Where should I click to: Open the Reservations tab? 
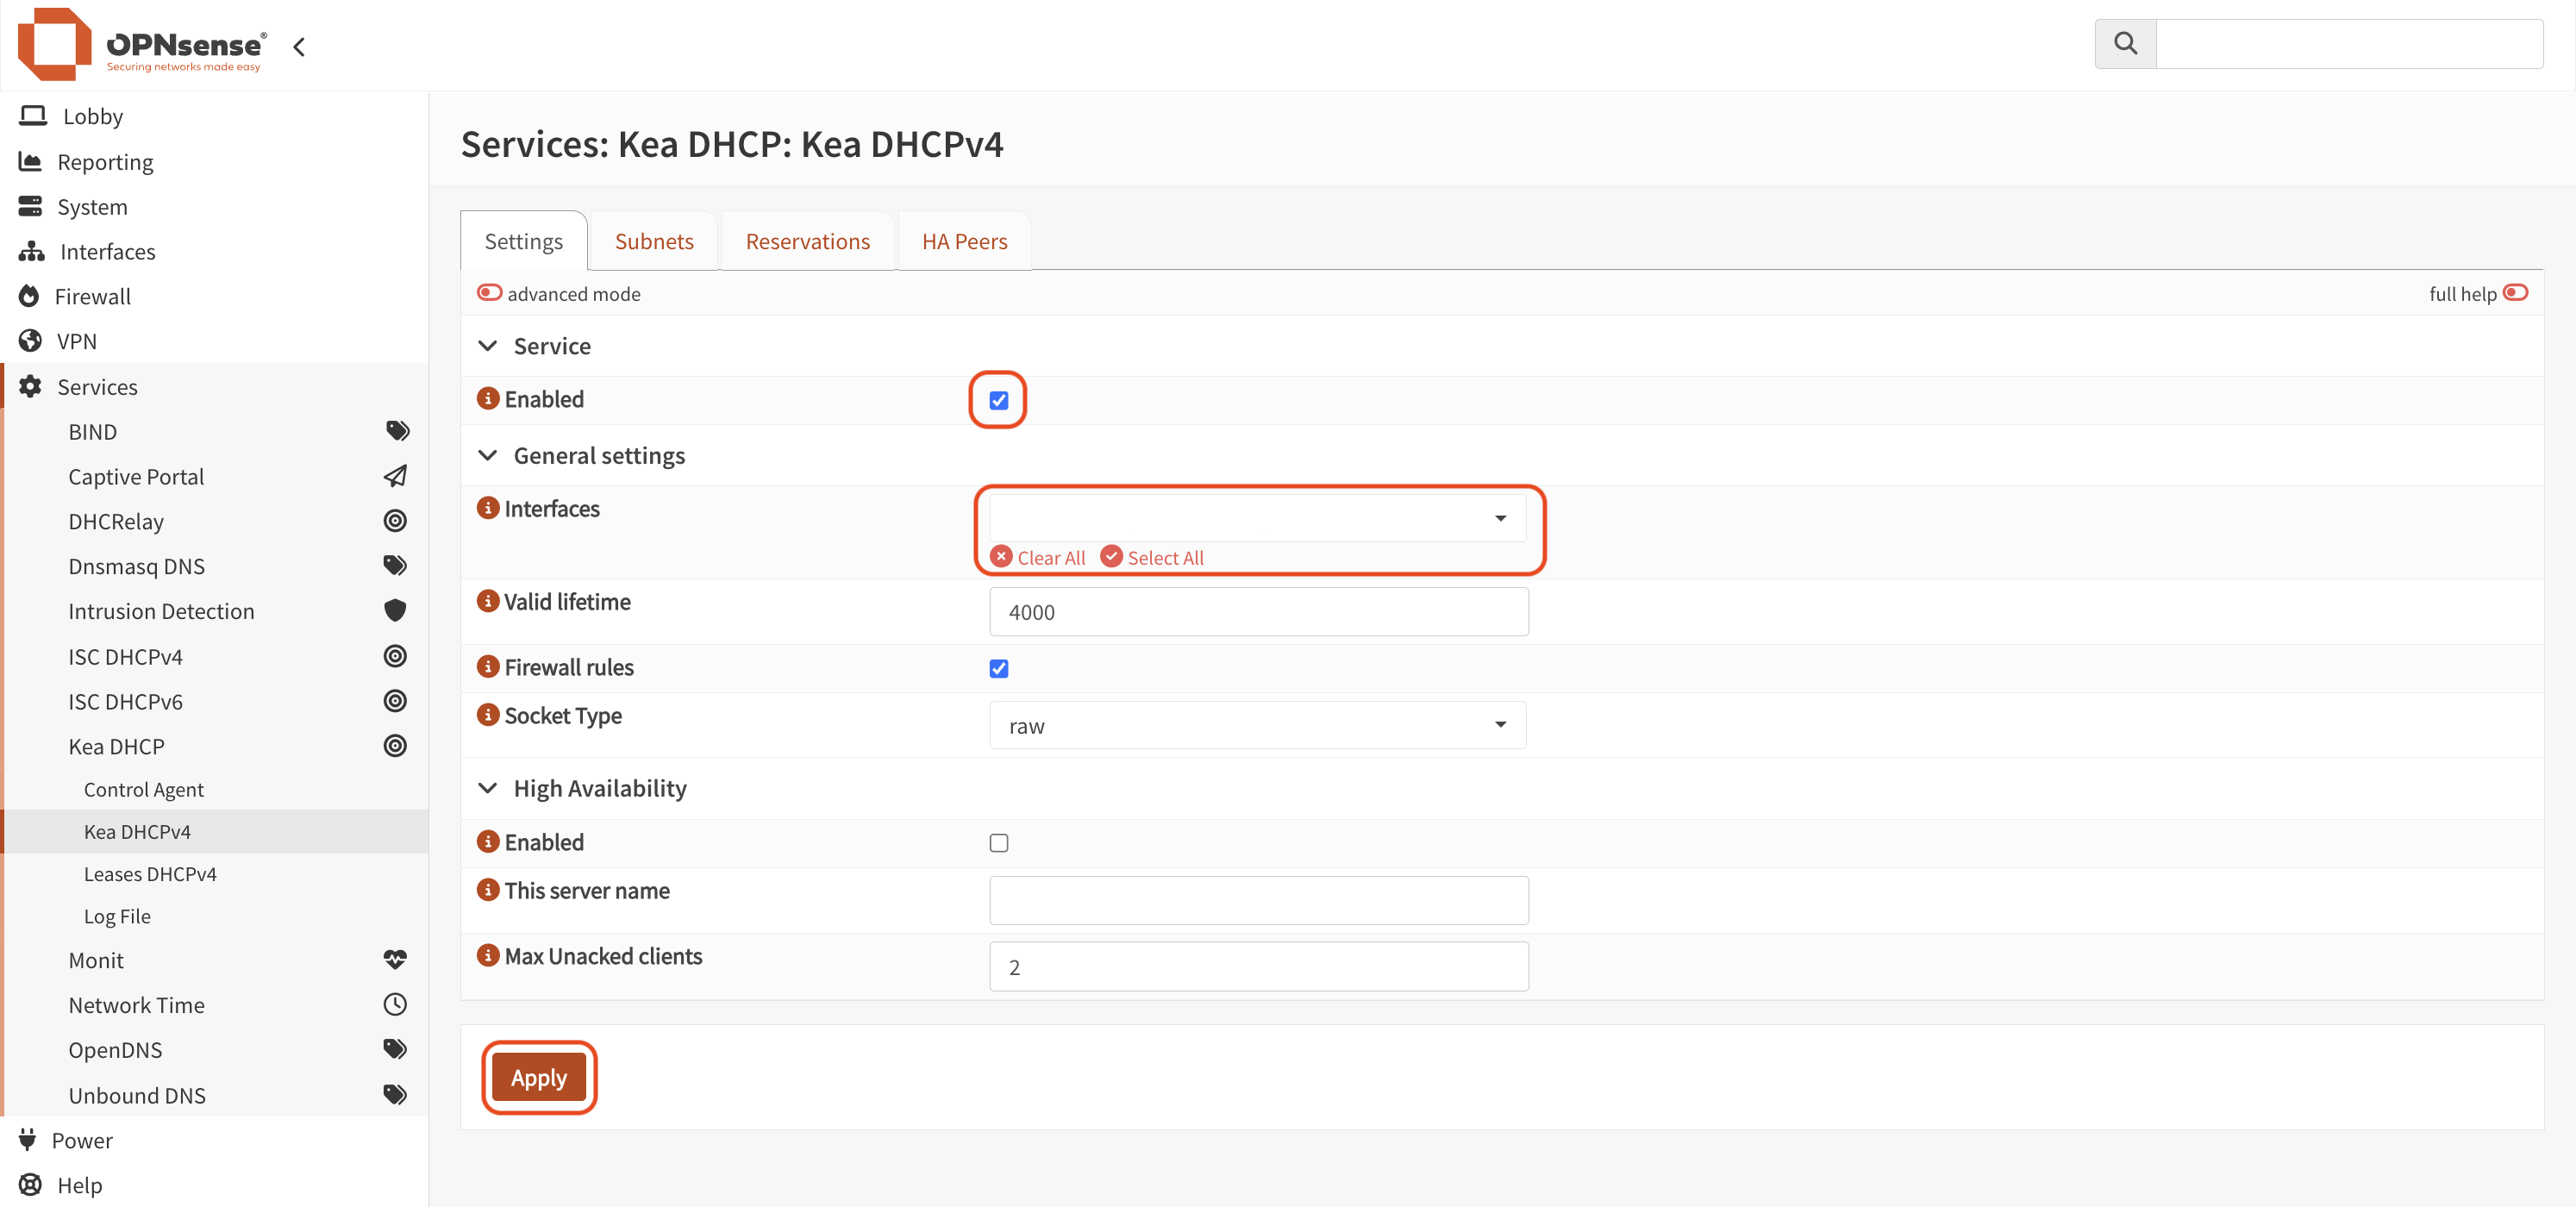point(807,242)
